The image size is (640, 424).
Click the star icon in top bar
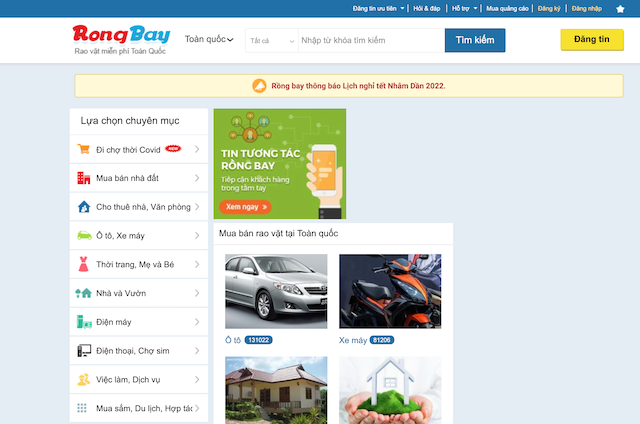(x=619, y=8)
